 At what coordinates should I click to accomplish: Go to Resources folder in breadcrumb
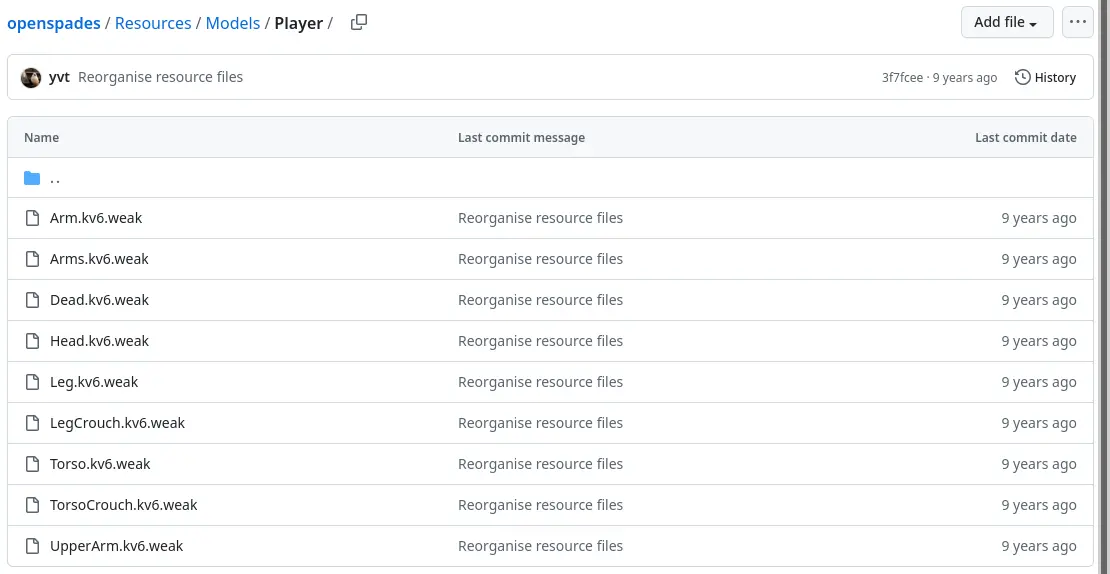tap(153, 23)
